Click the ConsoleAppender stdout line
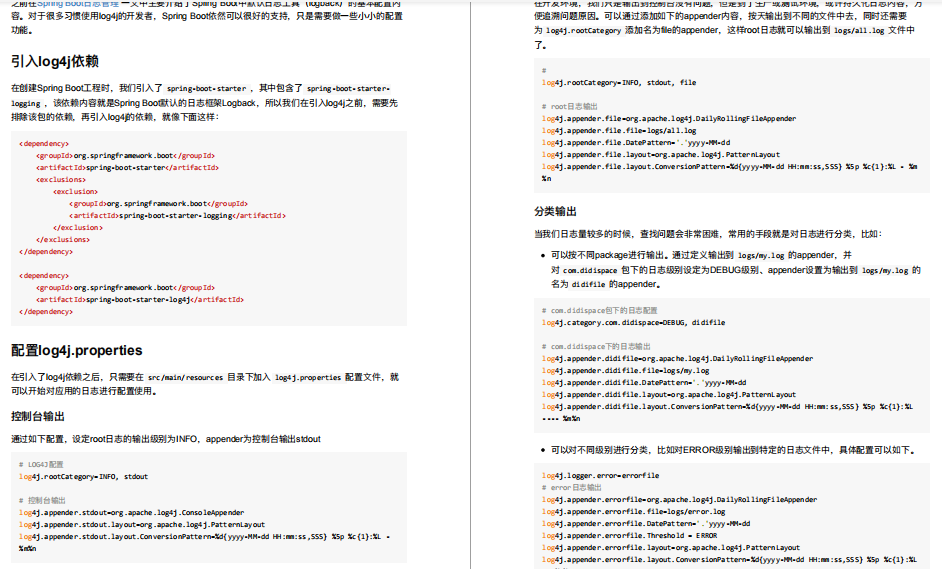942x569 pixels. tap(131, 513)
